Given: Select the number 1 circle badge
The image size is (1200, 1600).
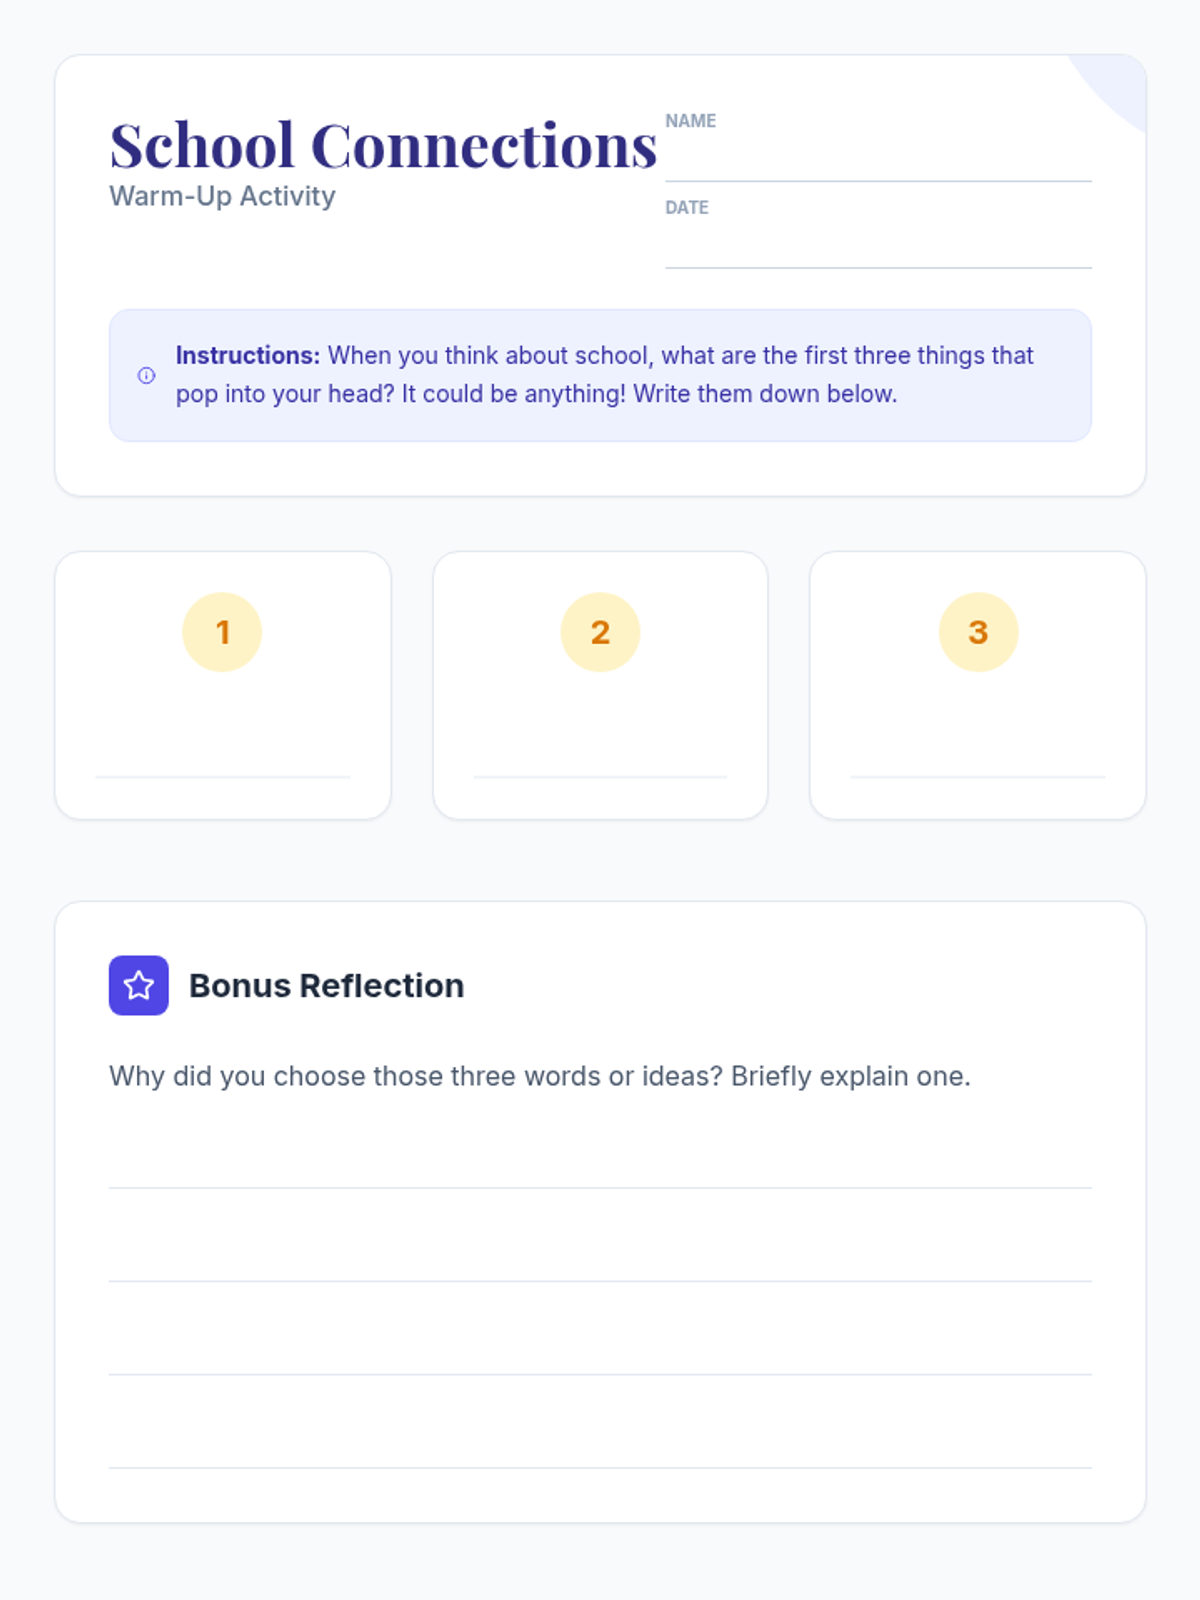Looking at the screenshot, I should 222,632.
